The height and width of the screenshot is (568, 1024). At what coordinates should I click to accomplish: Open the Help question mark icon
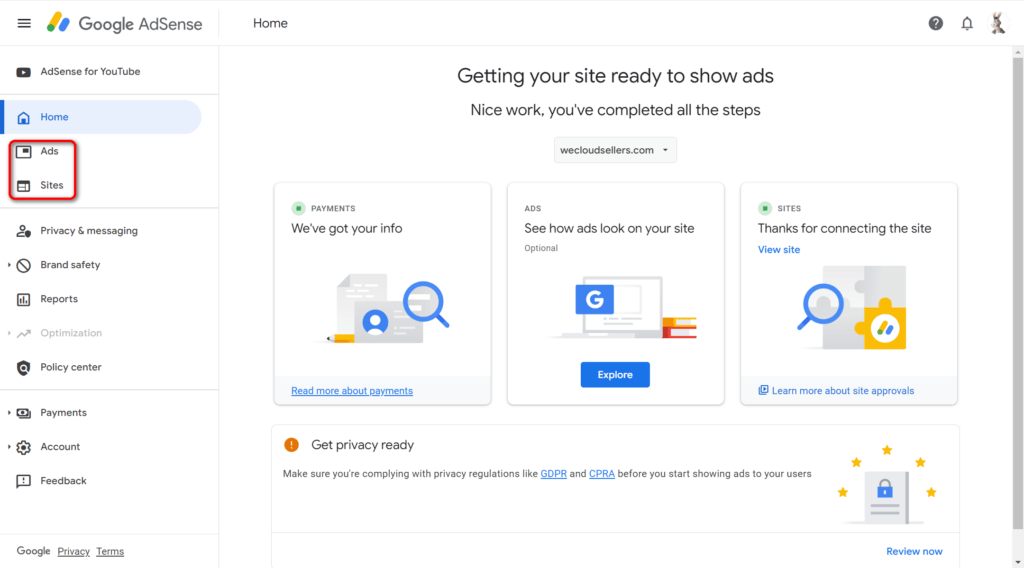pyautogui.click(x=936, y=24)
